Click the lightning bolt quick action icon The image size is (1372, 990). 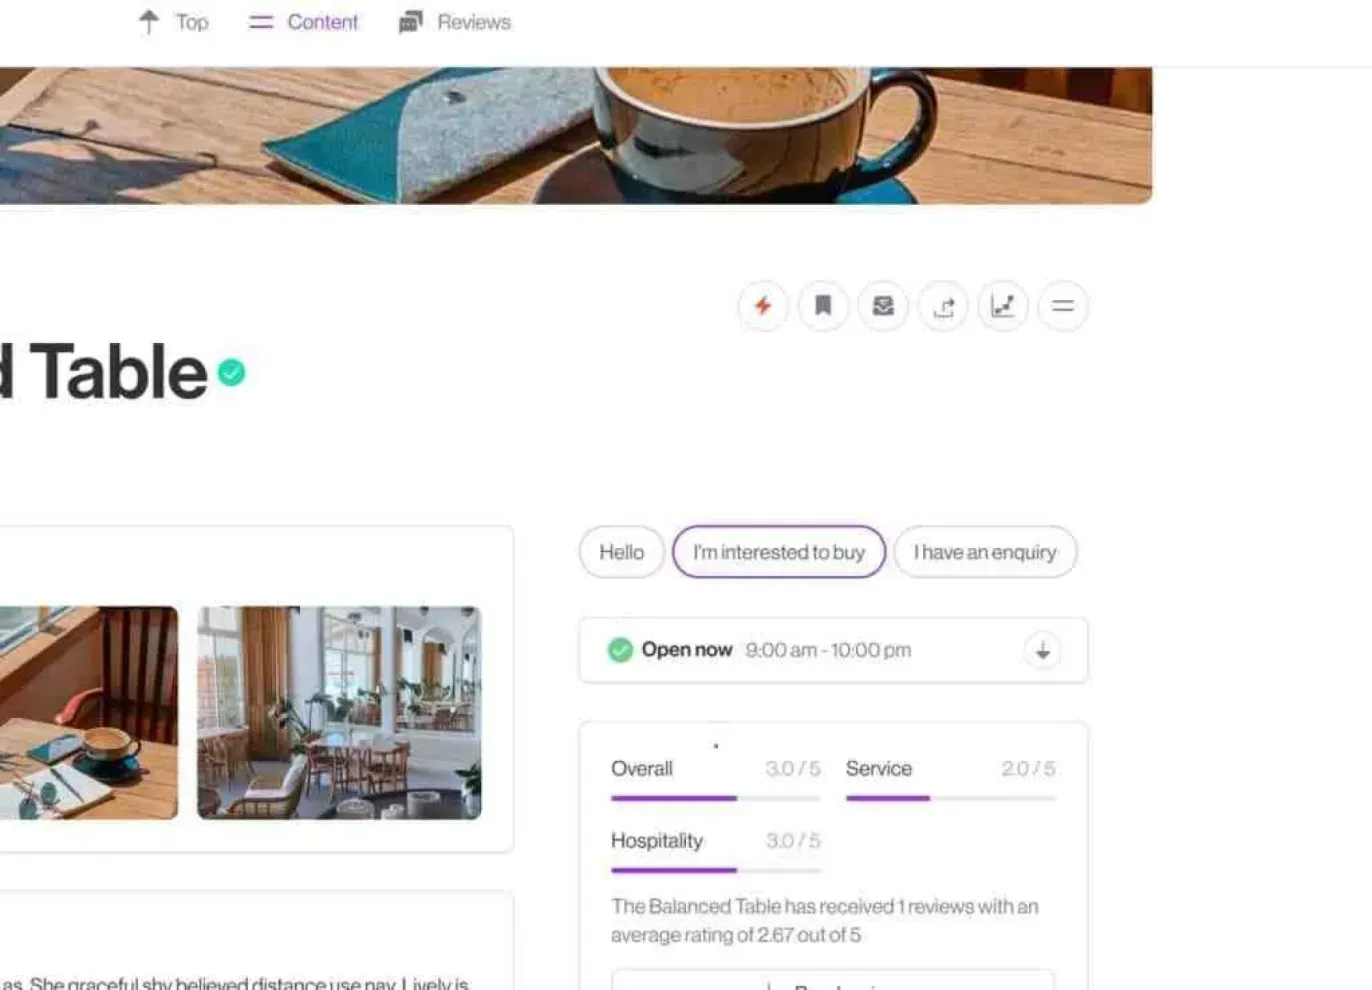pos(763,306)
